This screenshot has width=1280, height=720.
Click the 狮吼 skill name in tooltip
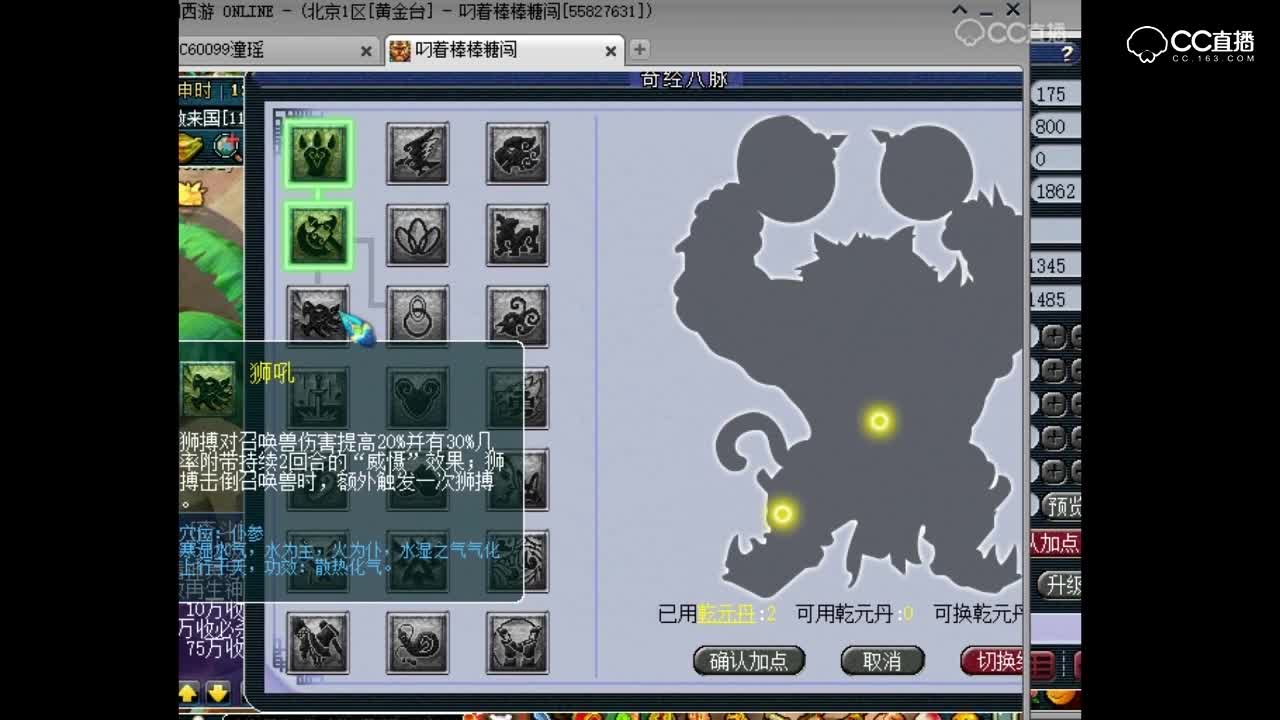point(272,373)
